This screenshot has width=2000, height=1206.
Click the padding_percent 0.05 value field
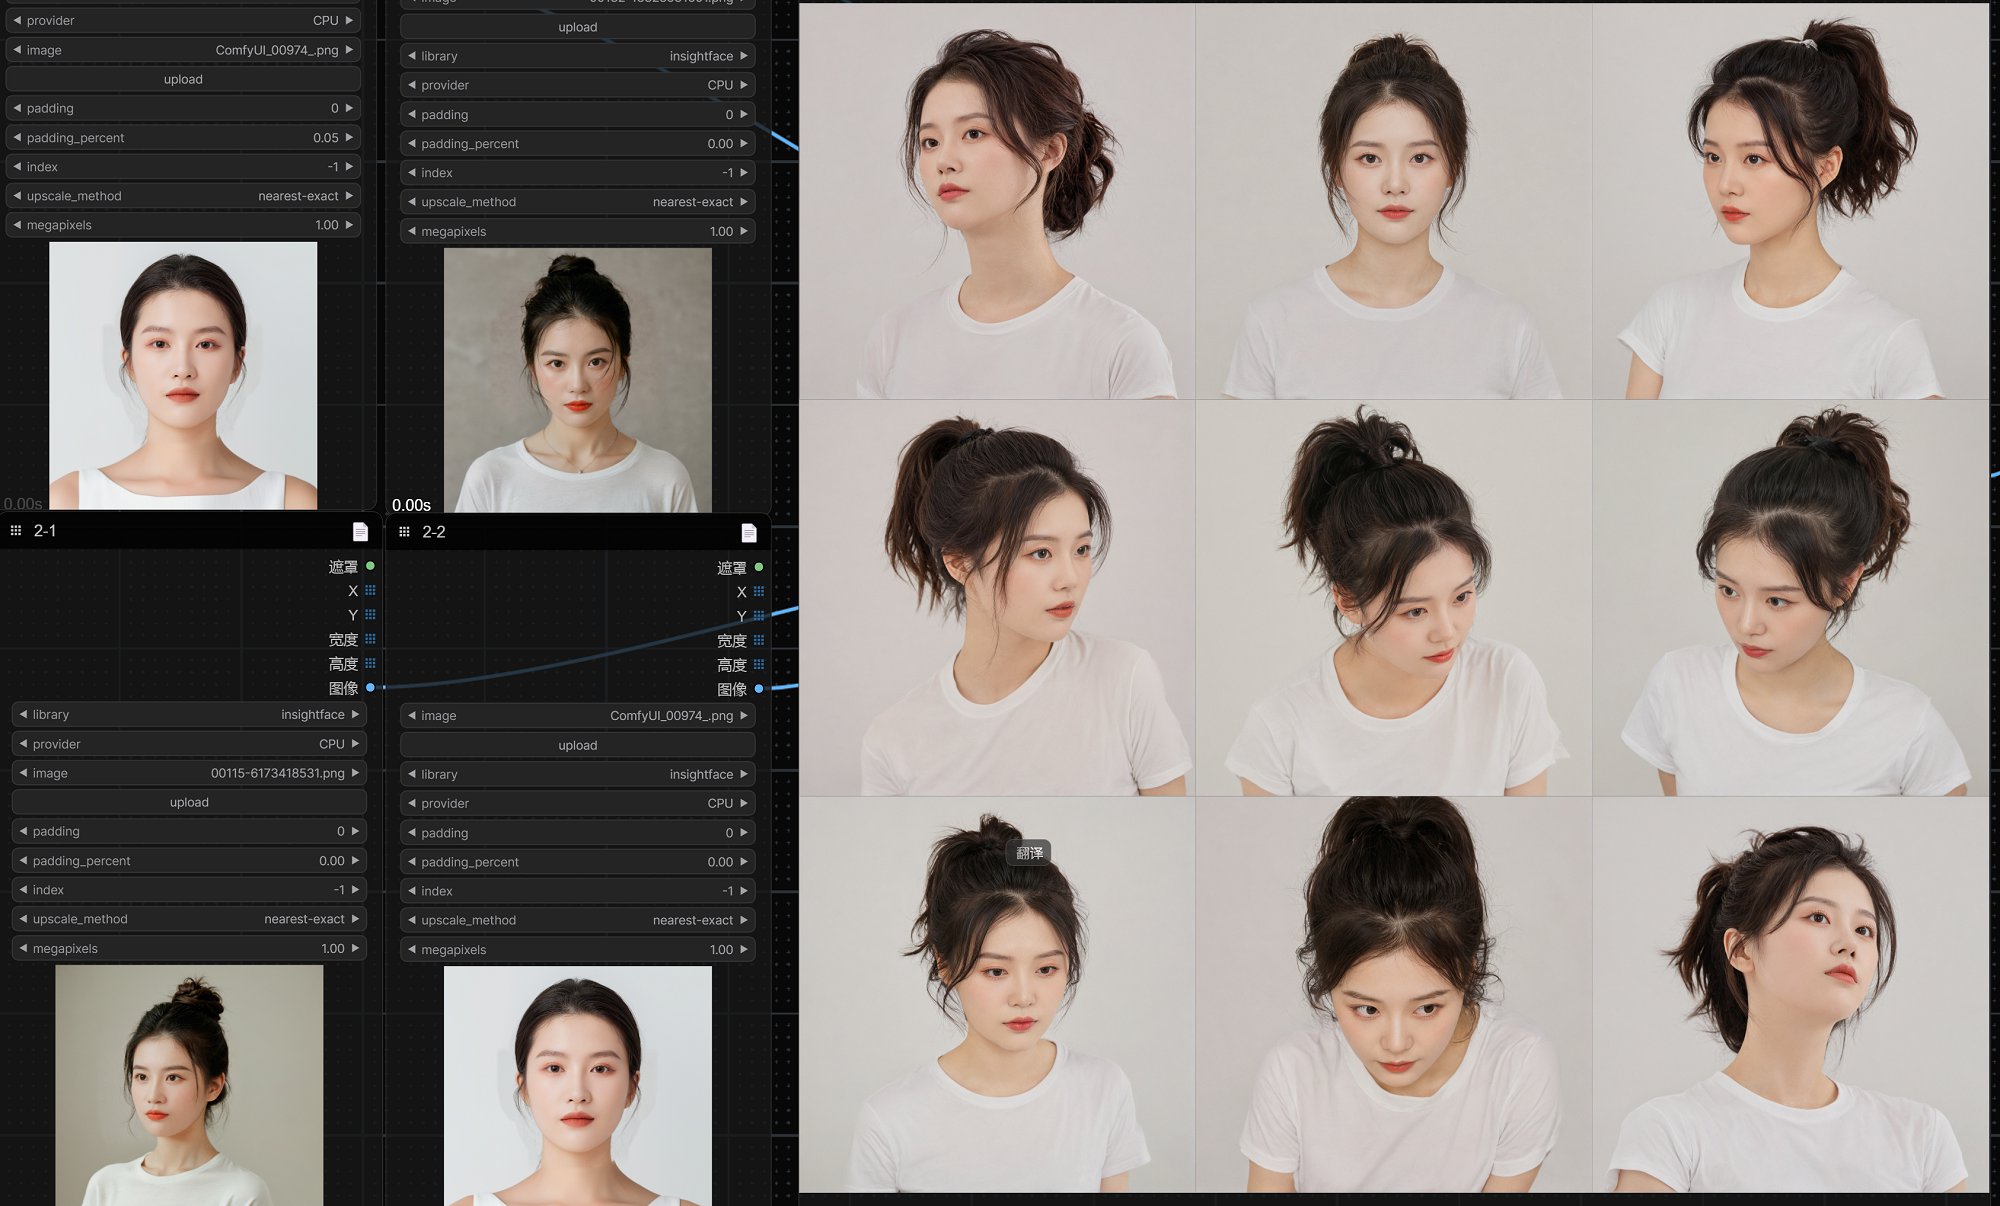point(183,138)
